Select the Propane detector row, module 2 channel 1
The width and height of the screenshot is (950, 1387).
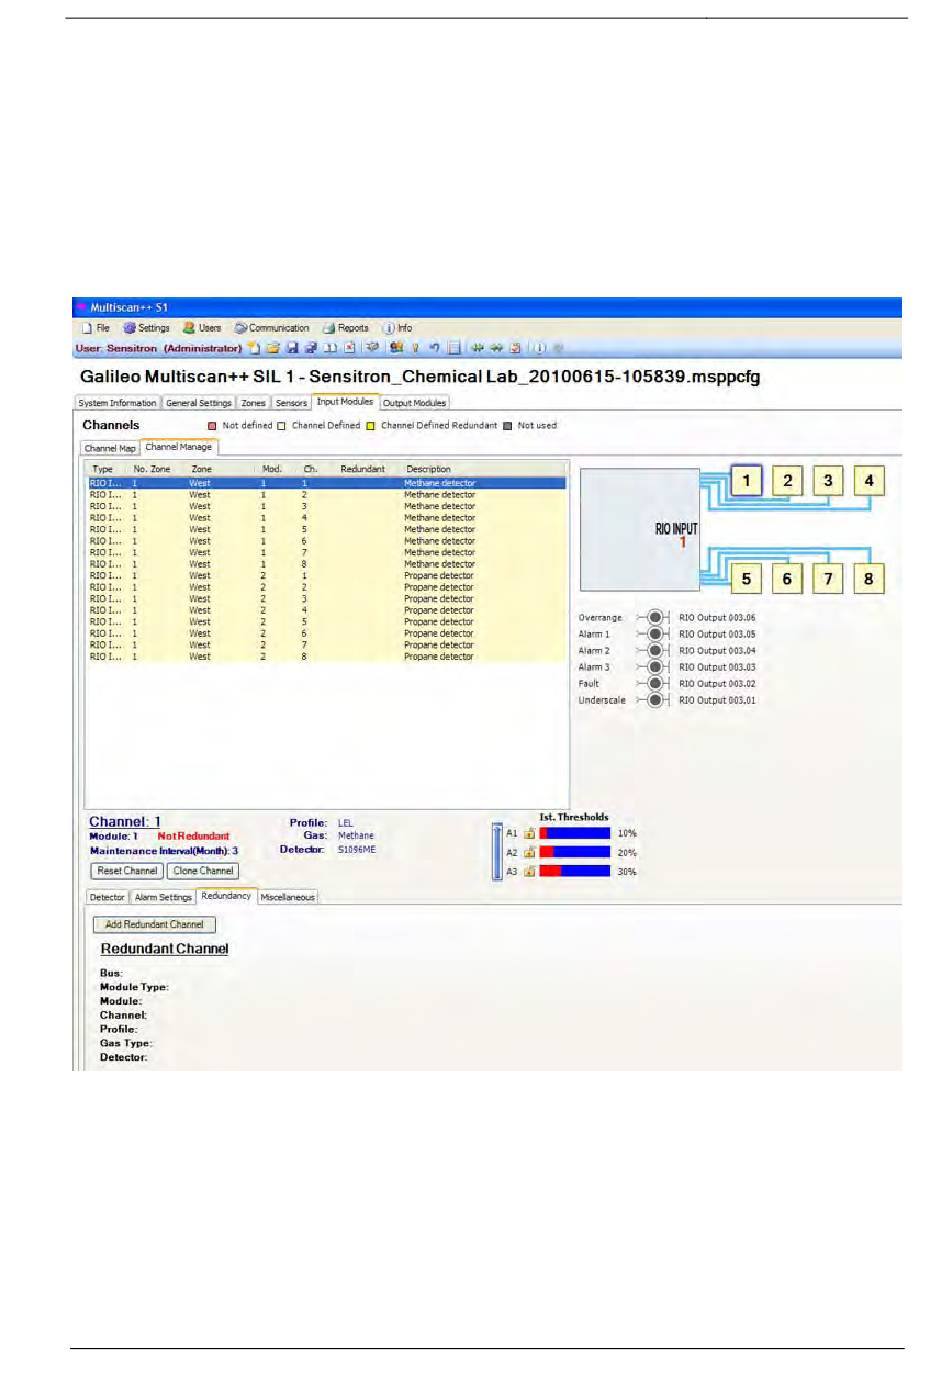point(327,576)
